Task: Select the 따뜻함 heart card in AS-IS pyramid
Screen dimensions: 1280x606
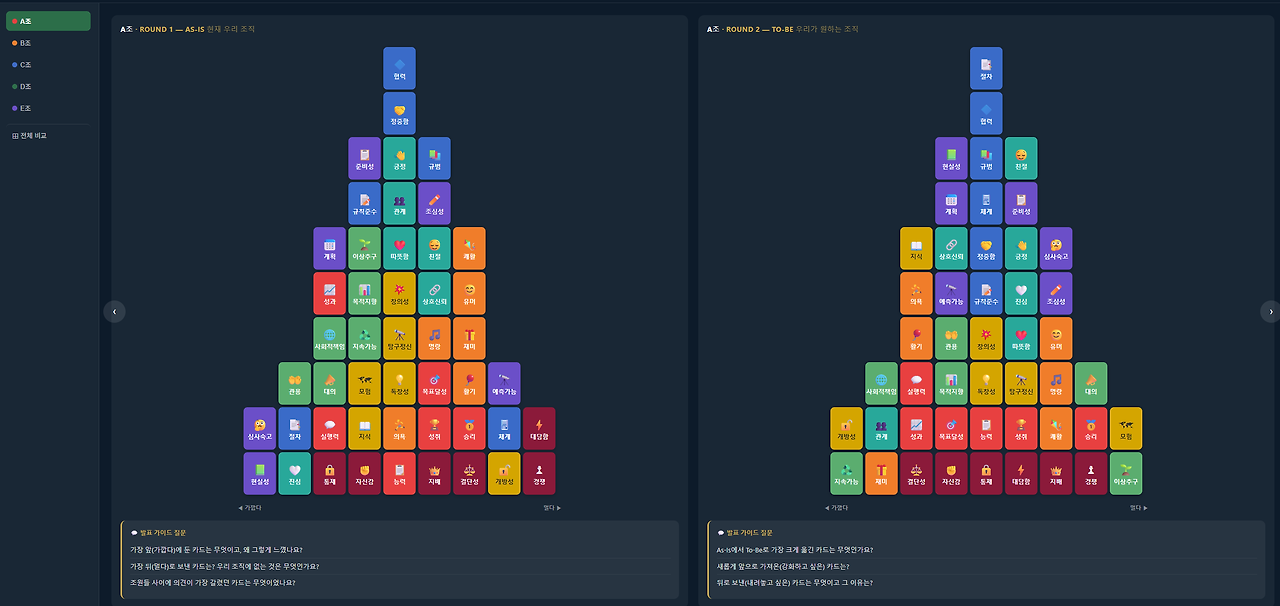Action: tap(399, 248)
